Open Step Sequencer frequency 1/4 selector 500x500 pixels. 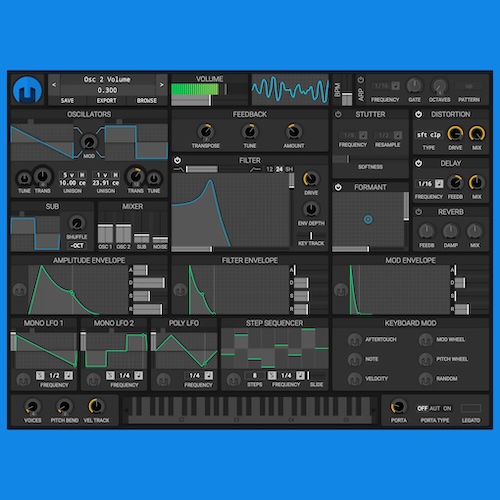(286, 376)
